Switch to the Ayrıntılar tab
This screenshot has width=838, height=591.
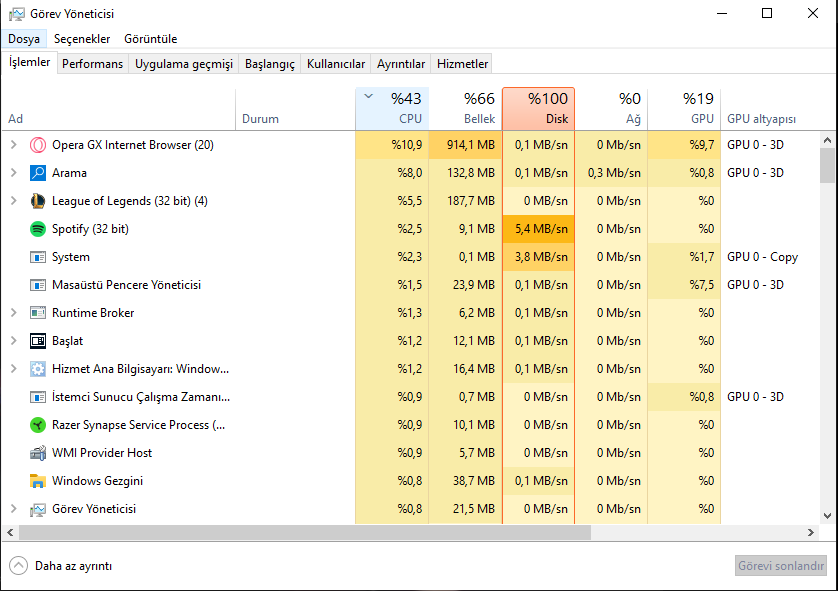click(401, 64)
